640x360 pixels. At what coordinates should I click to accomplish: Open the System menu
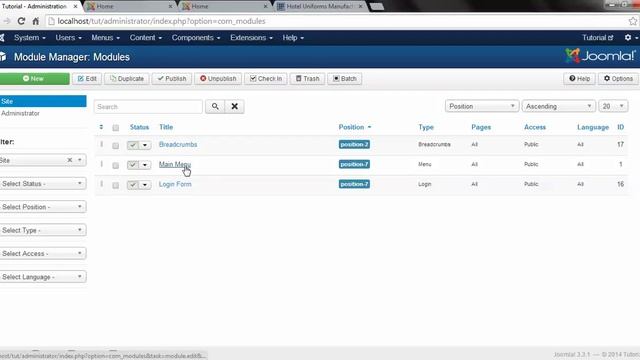tap(30, 38)
